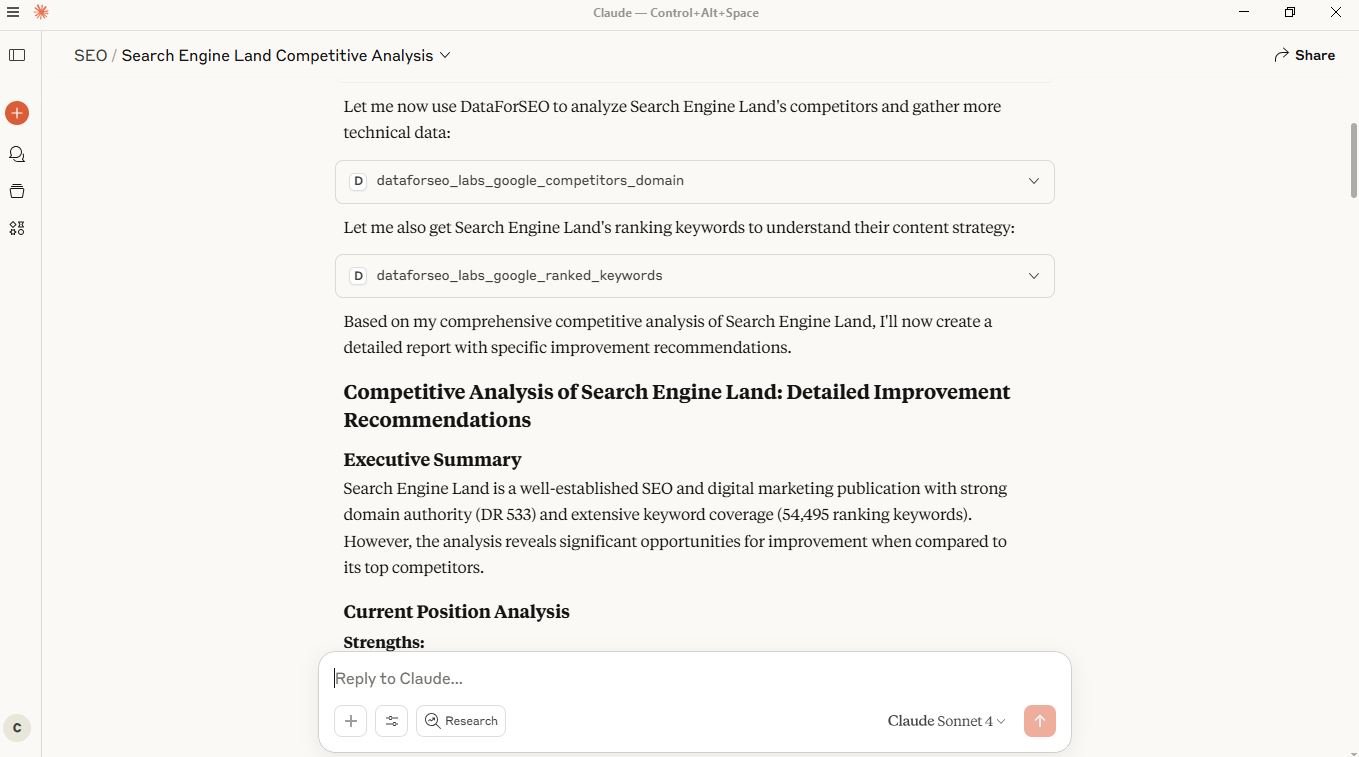The width and height of the screenshot is (1359, 757).
Task: Open the Chats icon in the sidebar
Action: tap(16, 154)
